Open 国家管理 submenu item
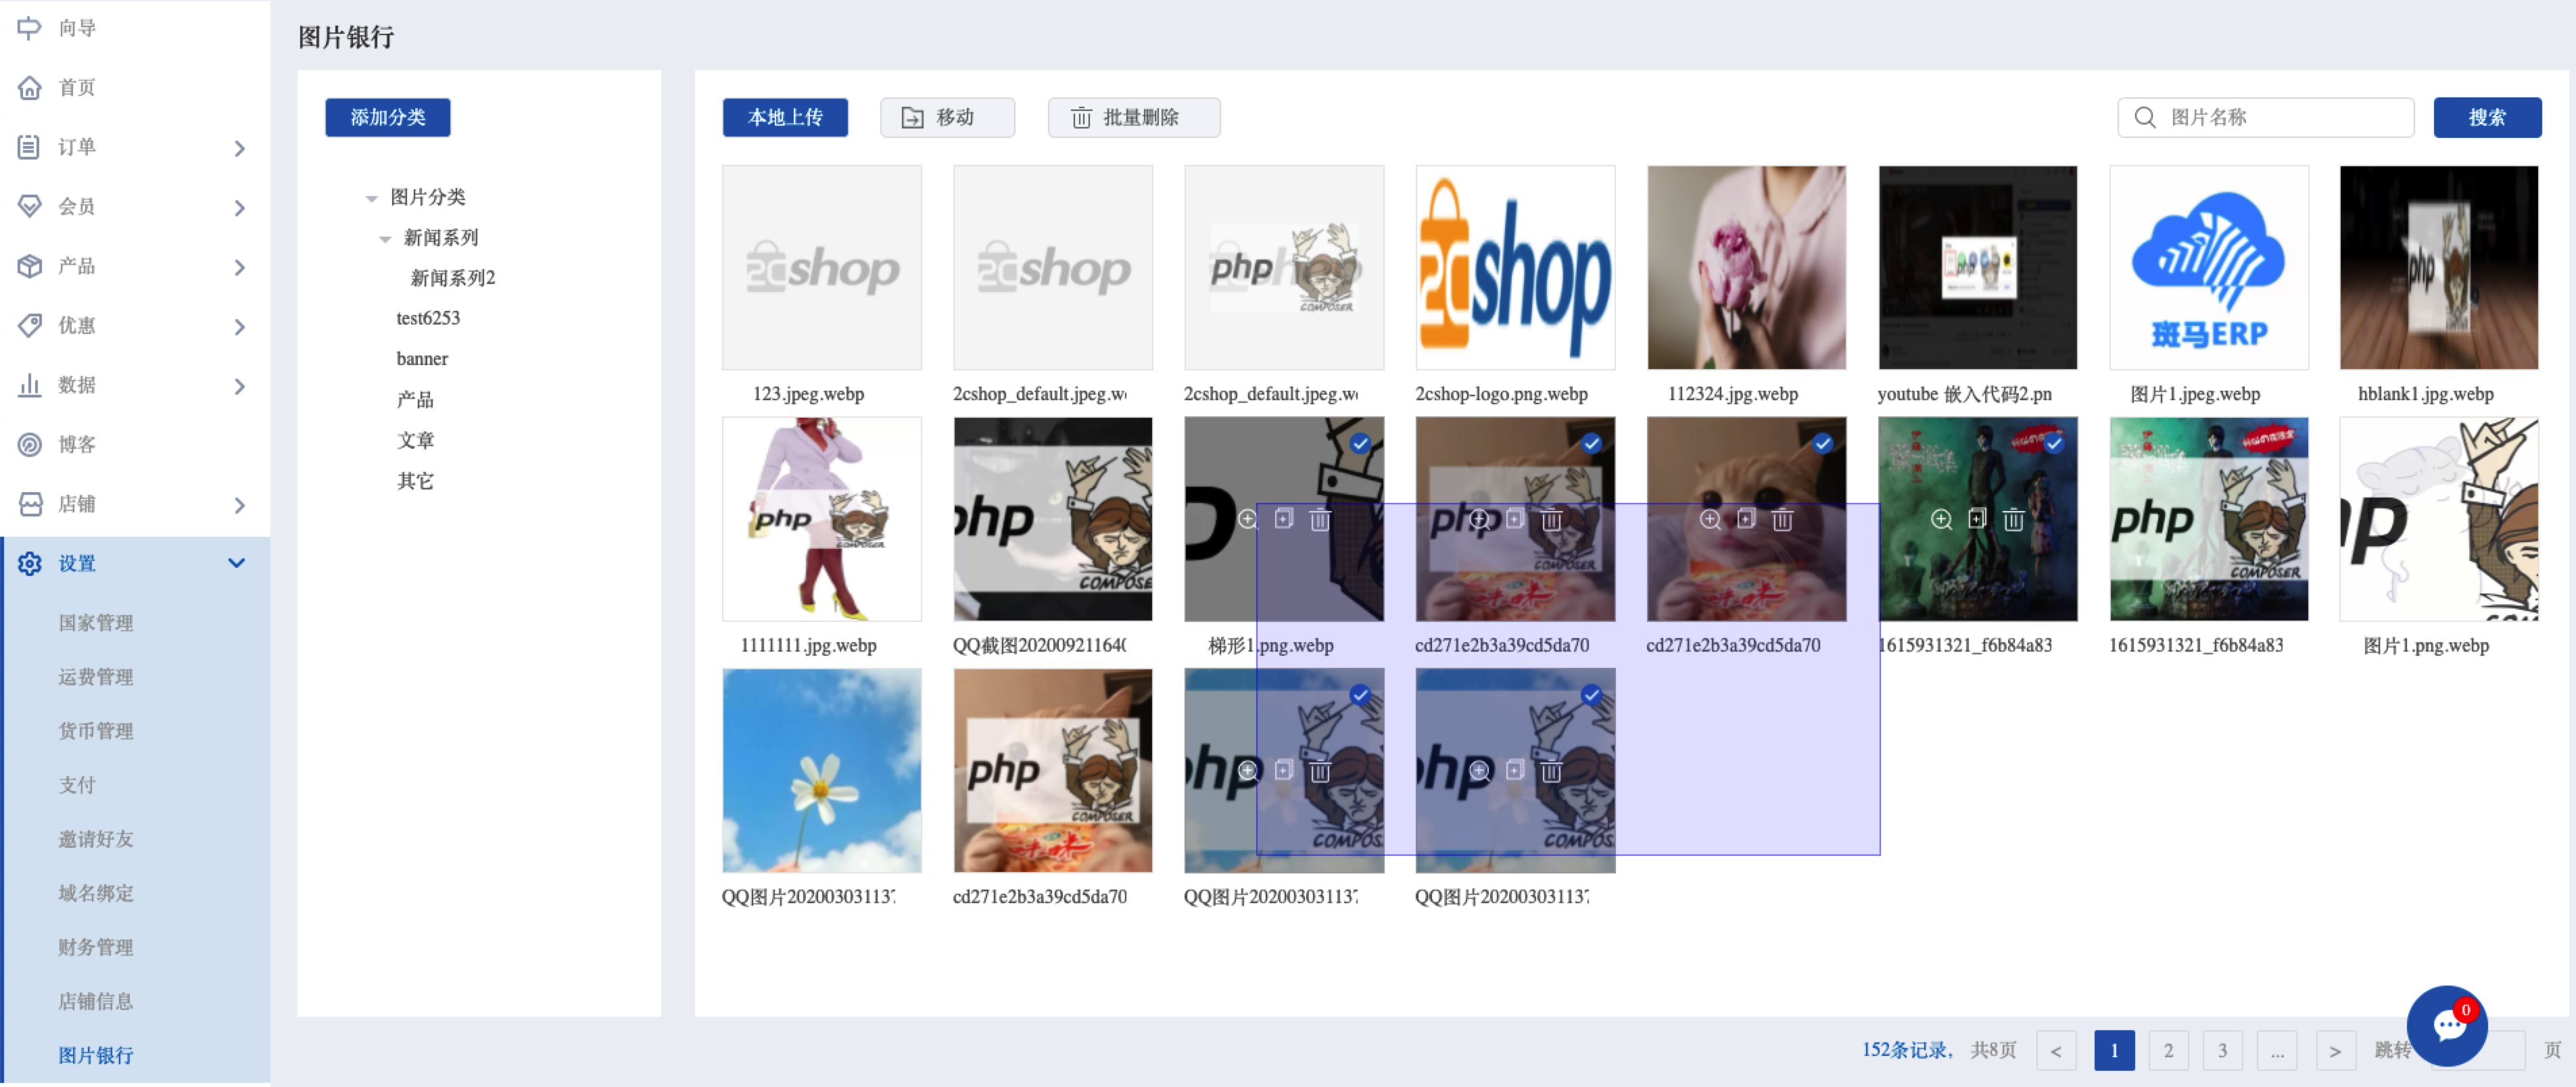The height and width of the screenshot is (1087, 2576). click(x=96, y=623)
